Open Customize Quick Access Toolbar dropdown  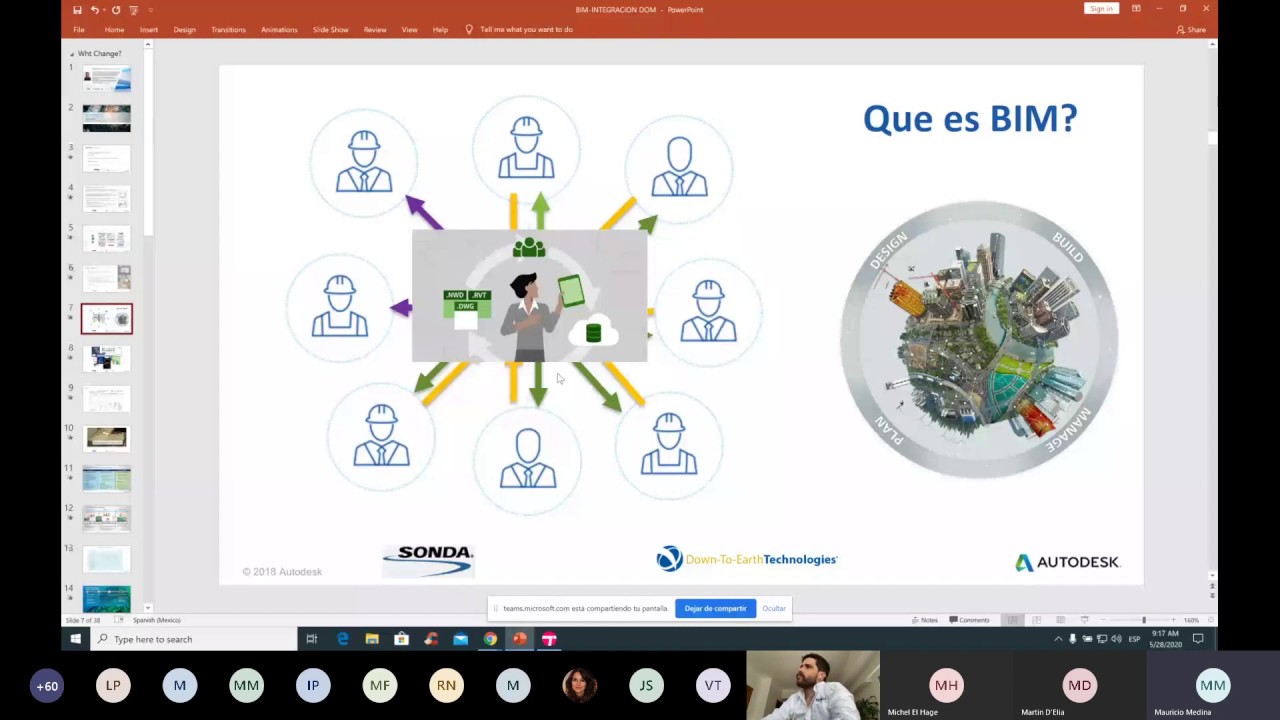coord(152,10)
